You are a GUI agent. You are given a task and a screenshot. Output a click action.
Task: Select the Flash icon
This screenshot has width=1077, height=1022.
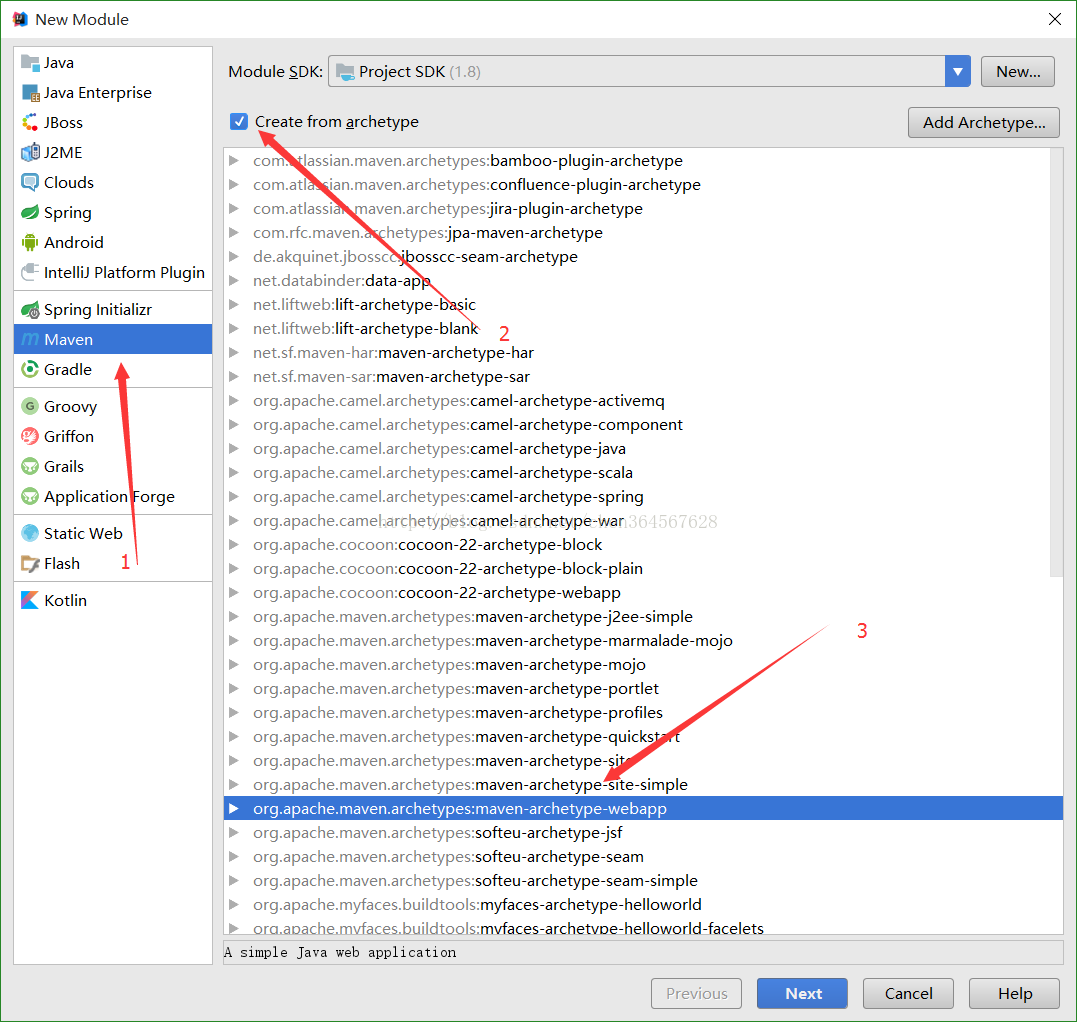pos(30,564)
